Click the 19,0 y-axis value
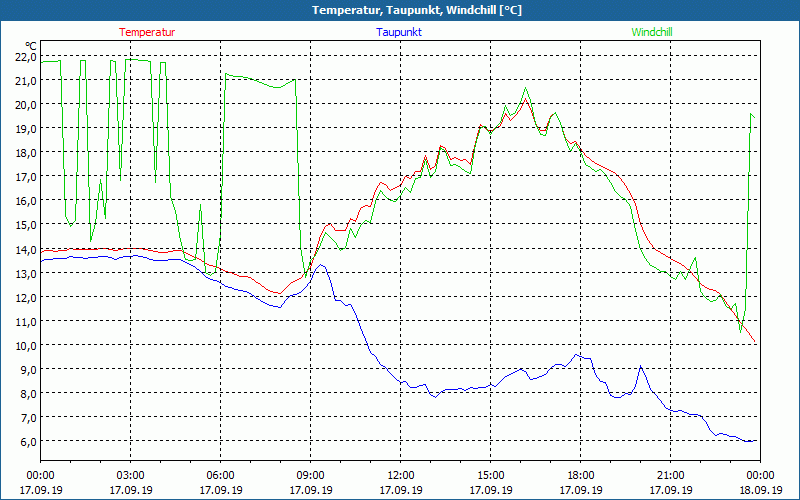Screen dimensions: 800x500 (26, 129)
